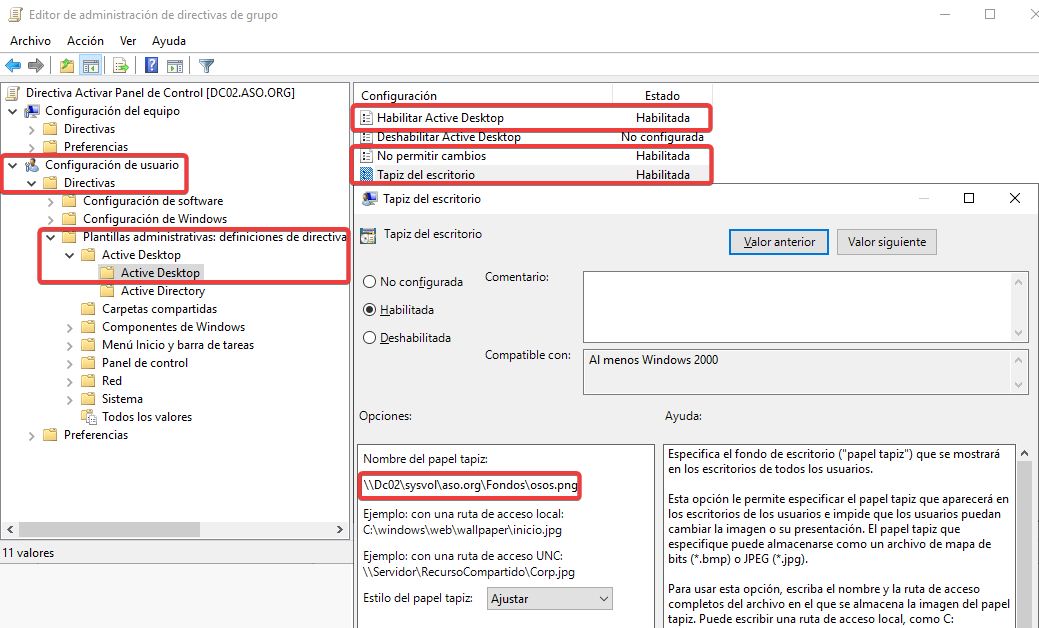Click the Back arrow toolbar icon
The width and height of the screenshot is (1039, 628).
(x=13, y=66)
